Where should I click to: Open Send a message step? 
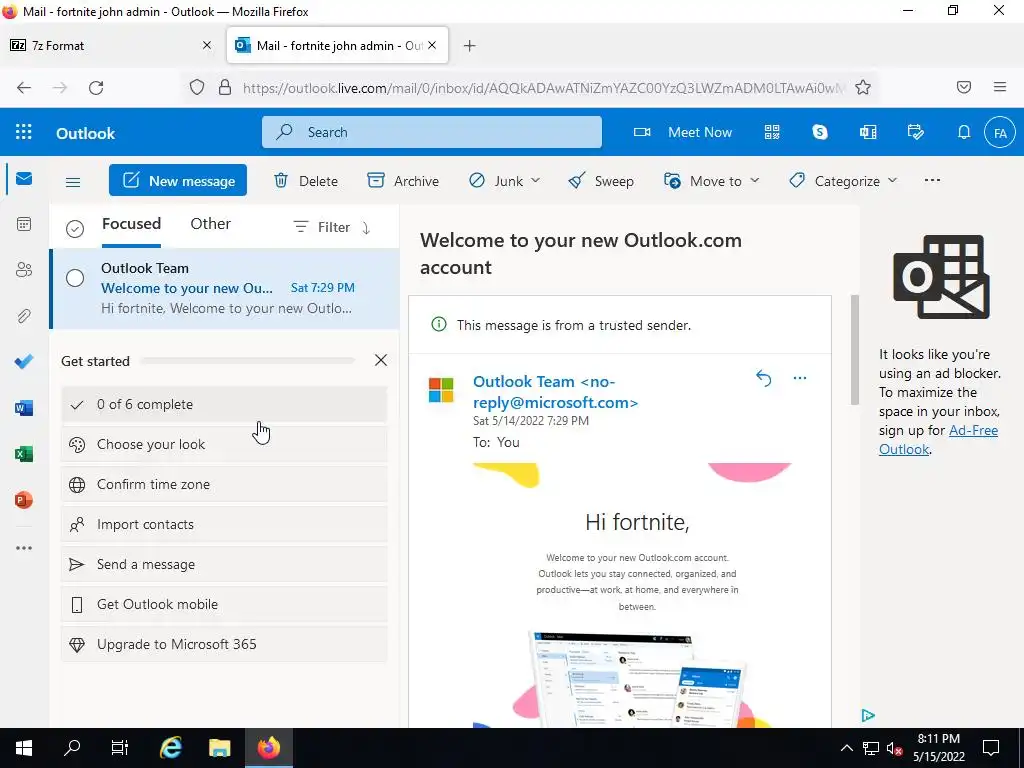coord(224,564)
